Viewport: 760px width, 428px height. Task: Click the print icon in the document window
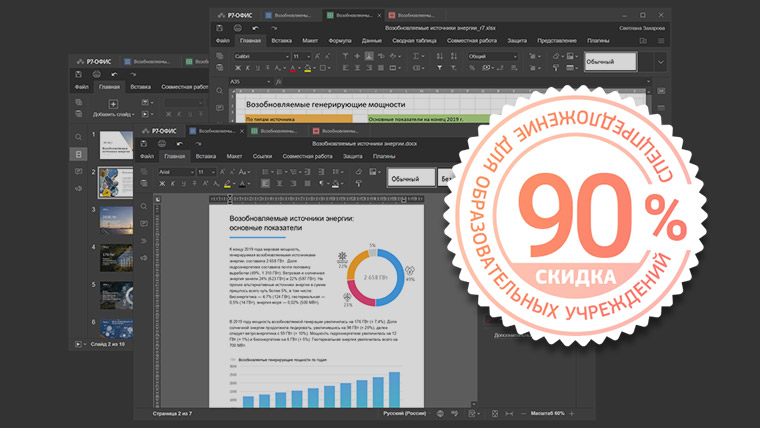pos(164,144)
